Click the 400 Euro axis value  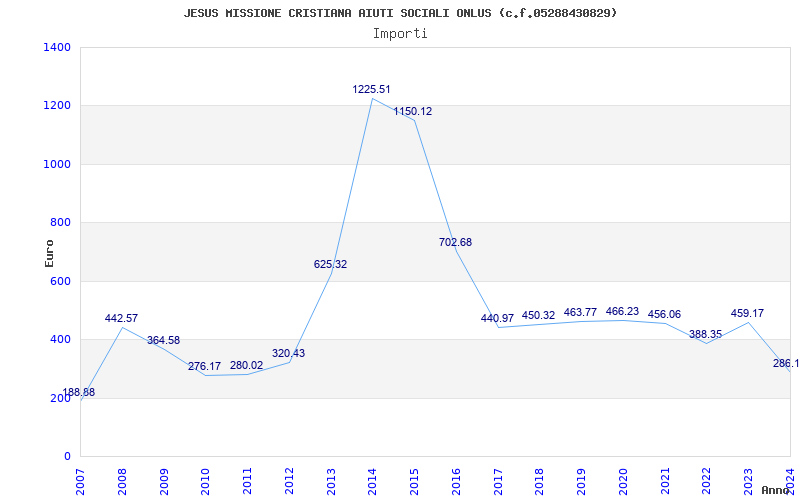coord(60,339)
